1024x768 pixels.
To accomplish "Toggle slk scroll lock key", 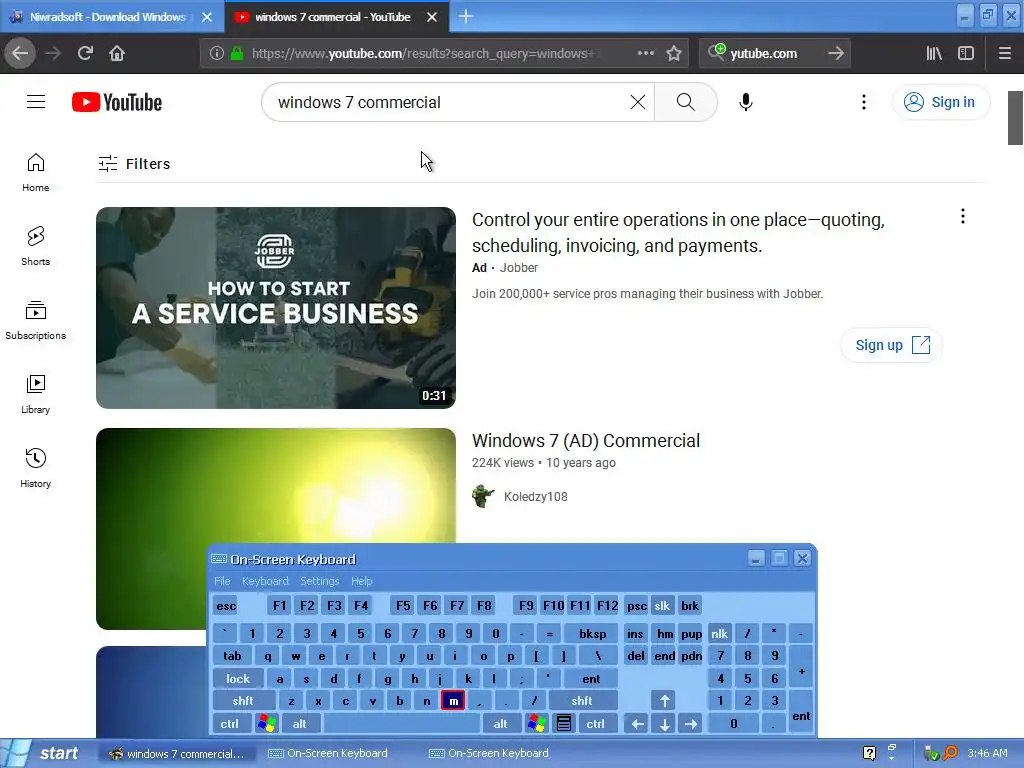I will [662, 605].
